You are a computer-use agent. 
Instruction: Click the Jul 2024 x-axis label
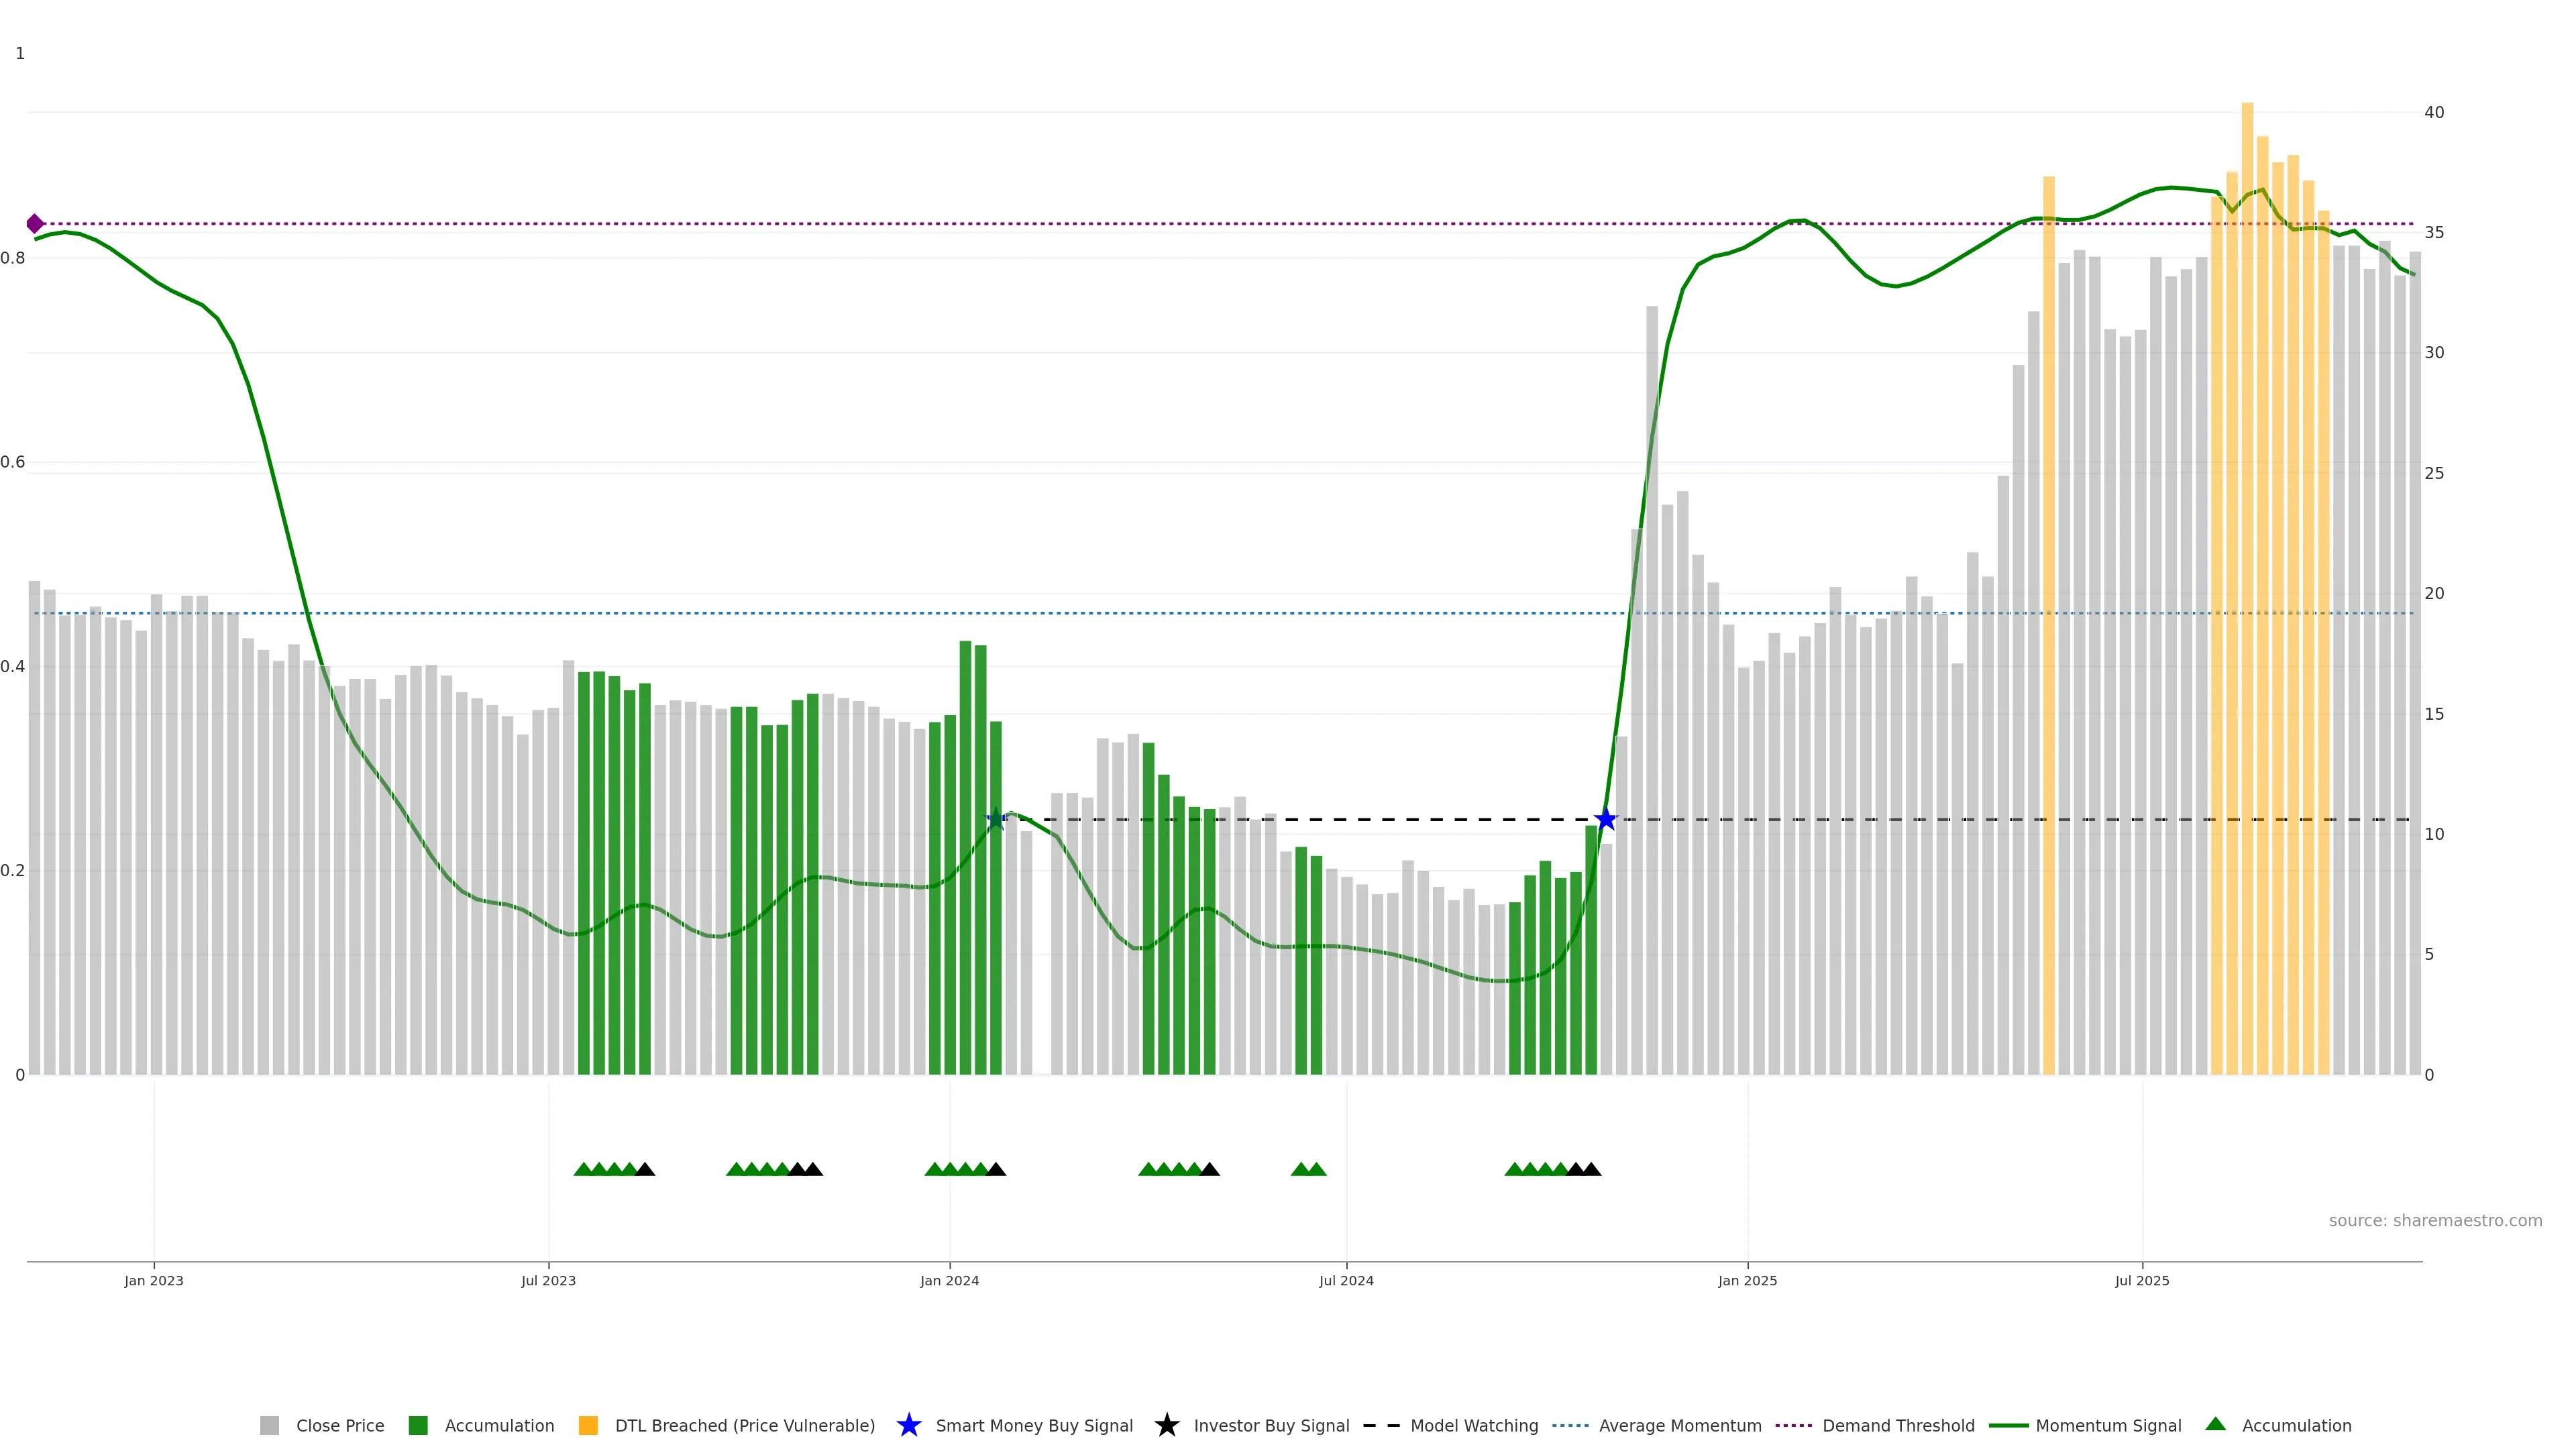(1346, 1281)
